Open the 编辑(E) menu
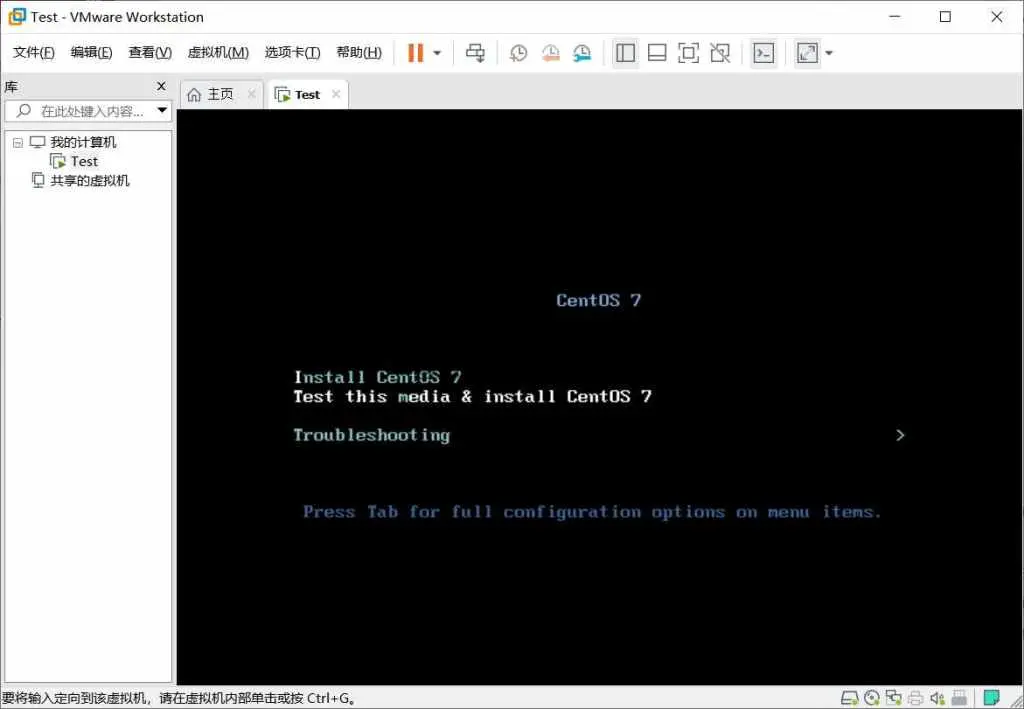The image size is (1024, 709). click(91, 53)
